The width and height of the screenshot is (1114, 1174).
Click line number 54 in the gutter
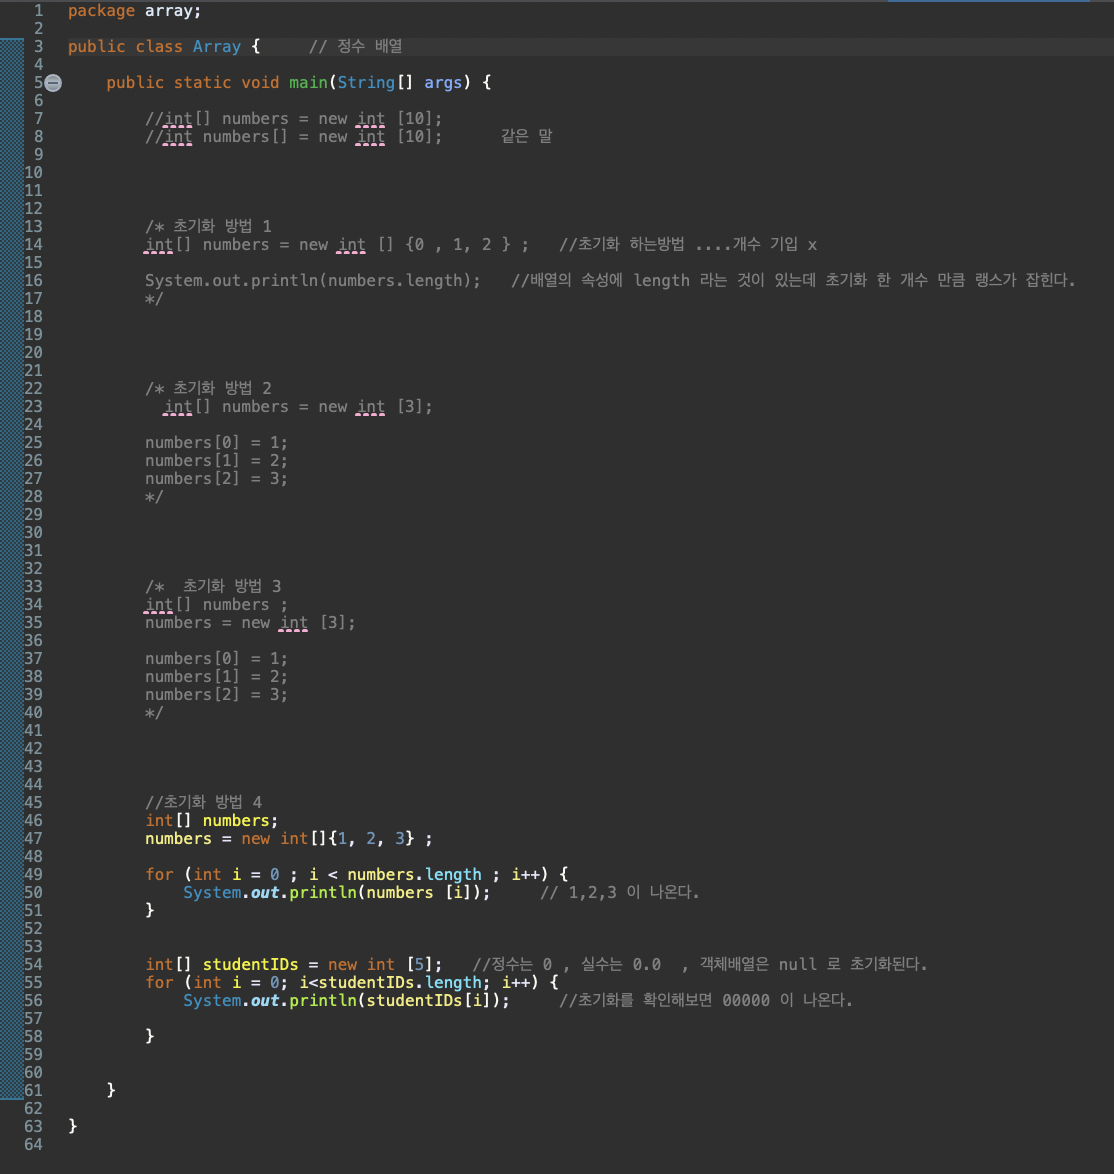(34, 964)
